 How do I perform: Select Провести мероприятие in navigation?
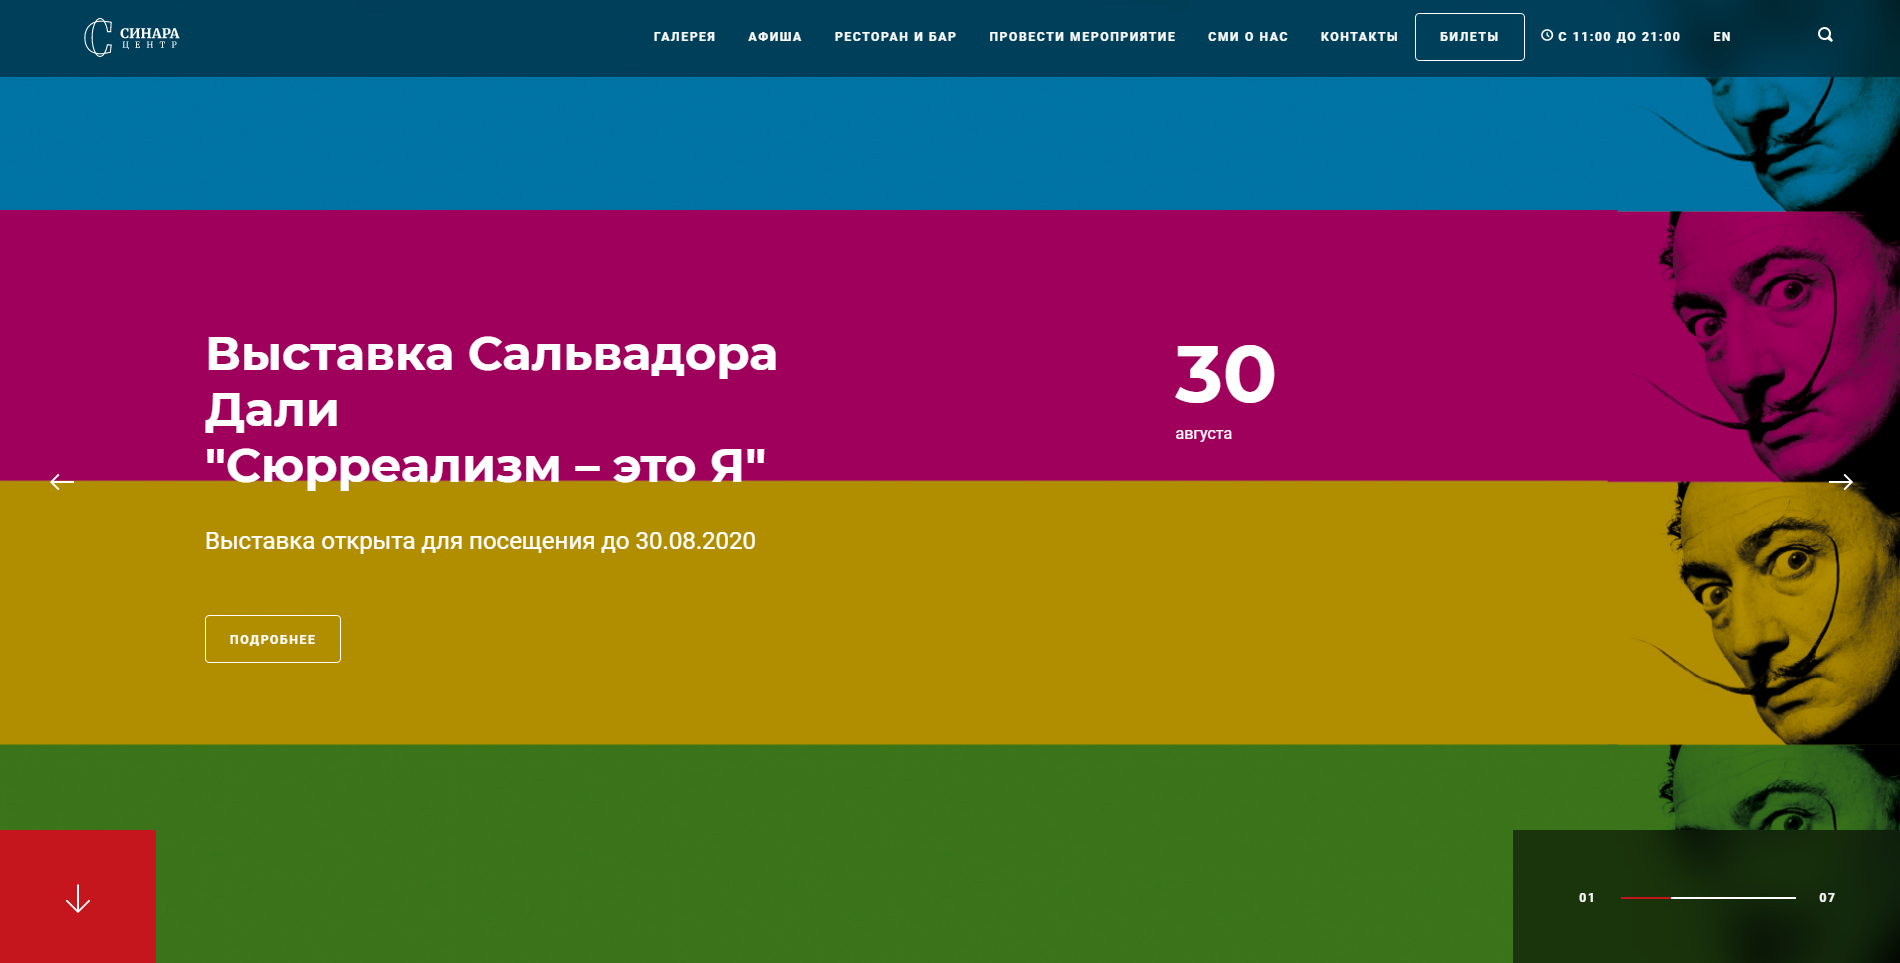(1083, 37)
